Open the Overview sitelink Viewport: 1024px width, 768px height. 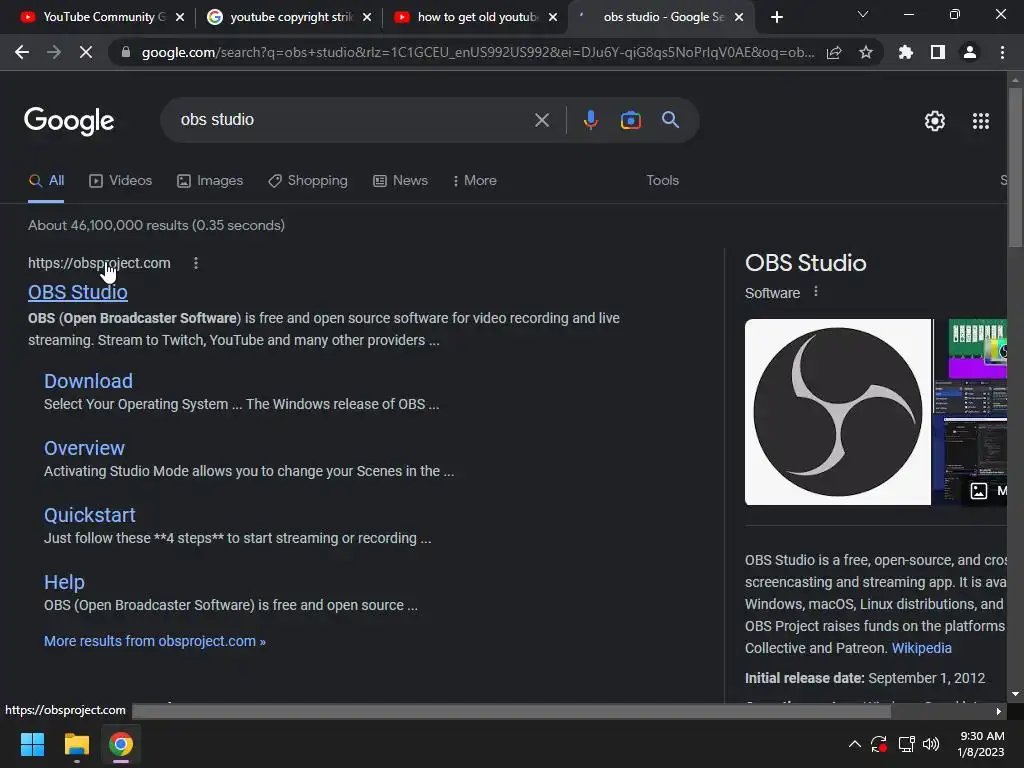[84, 448]
